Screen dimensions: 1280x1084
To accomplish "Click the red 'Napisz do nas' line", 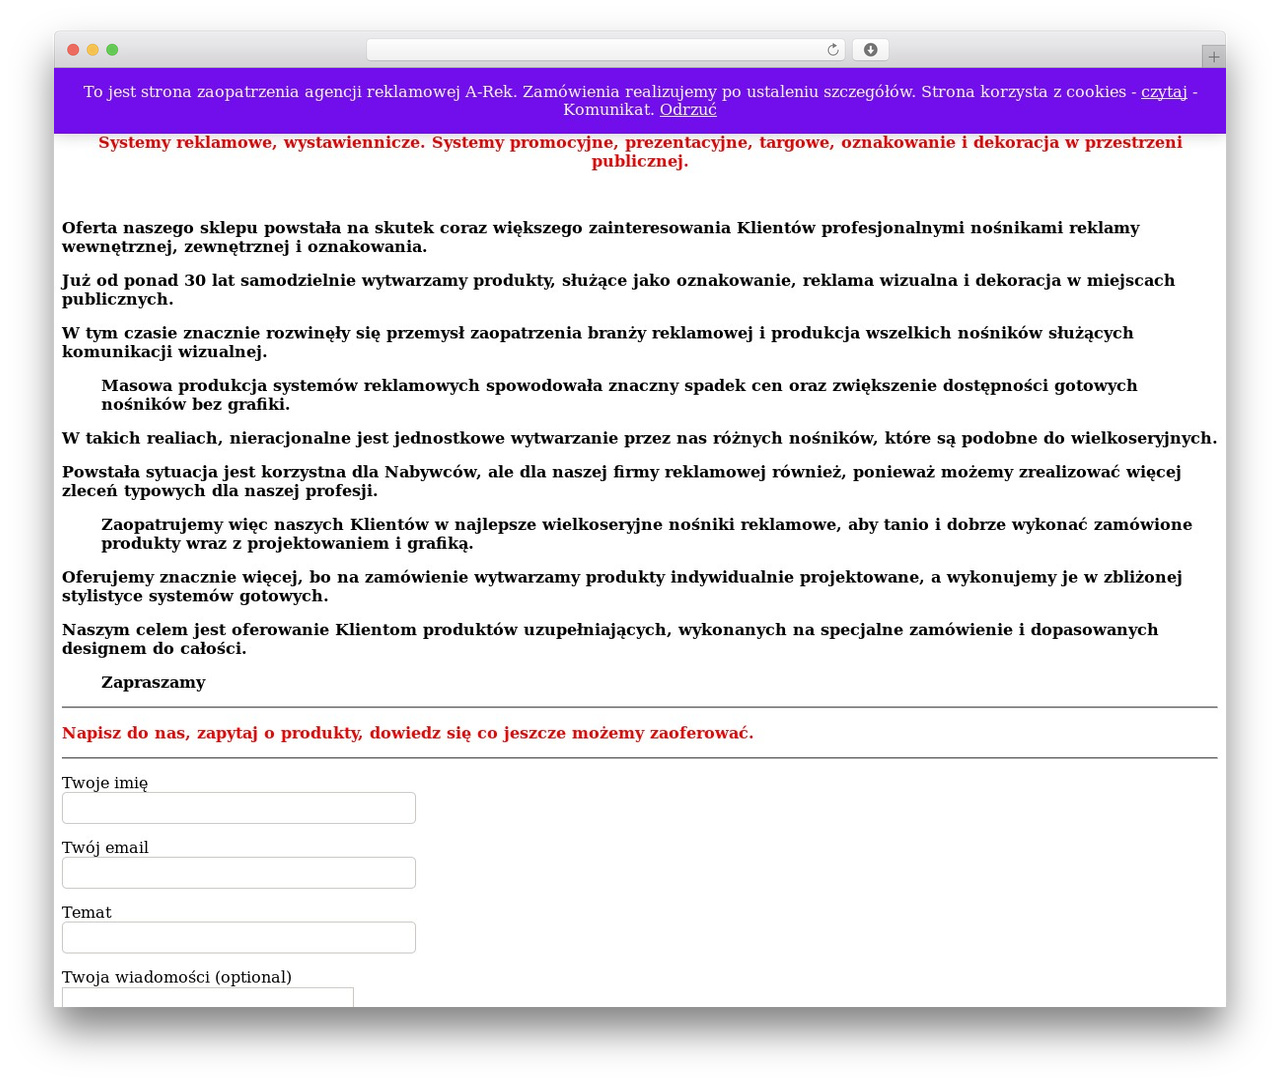I will coord(408,733).
